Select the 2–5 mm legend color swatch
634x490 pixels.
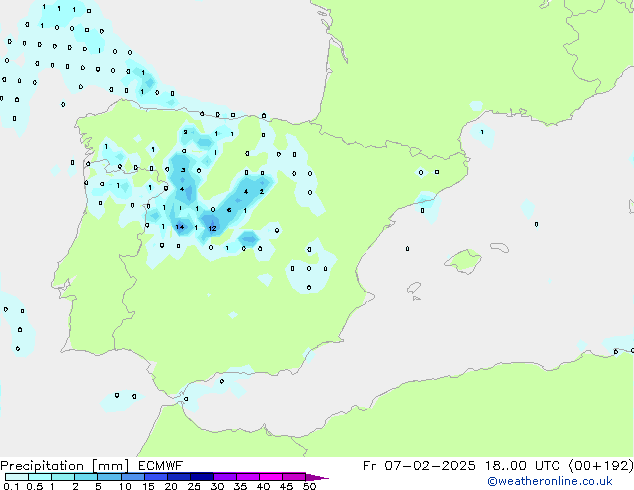click(x=86, y=477)
